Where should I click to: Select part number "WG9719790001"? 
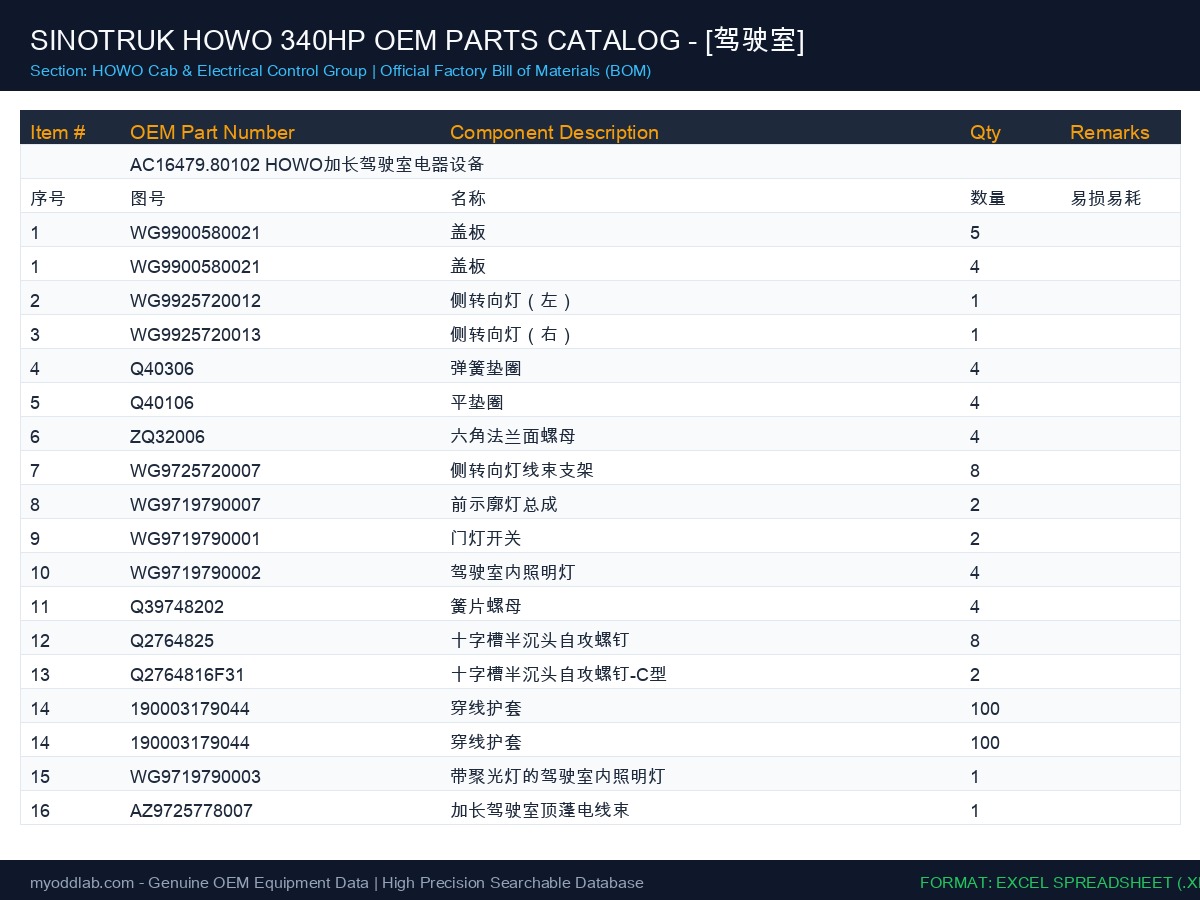tap(195, 538)
